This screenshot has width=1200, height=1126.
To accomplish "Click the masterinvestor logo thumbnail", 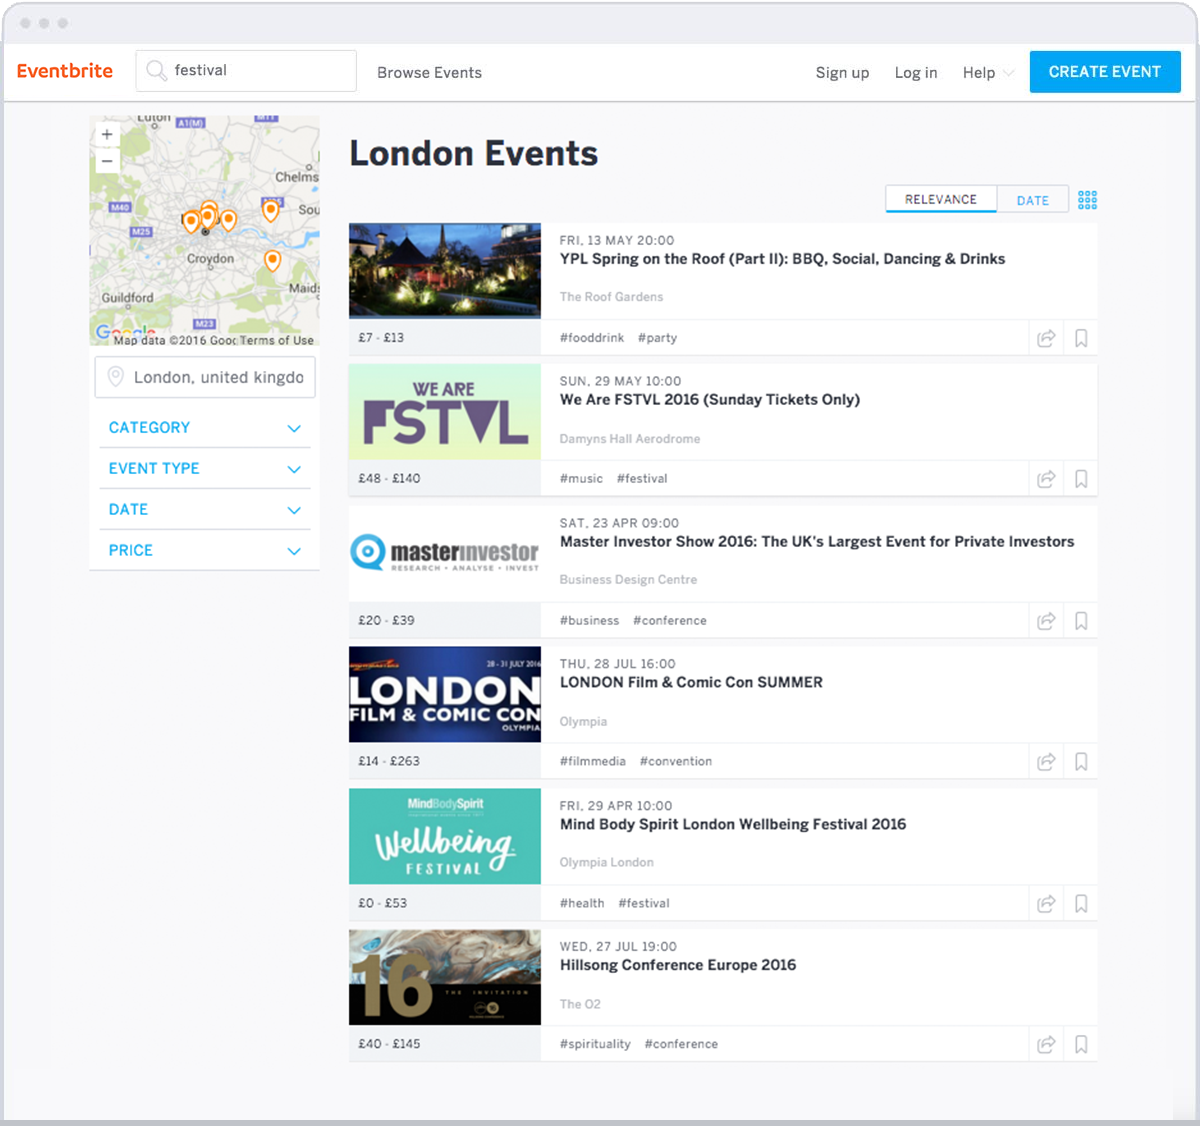I will (445, 553).
